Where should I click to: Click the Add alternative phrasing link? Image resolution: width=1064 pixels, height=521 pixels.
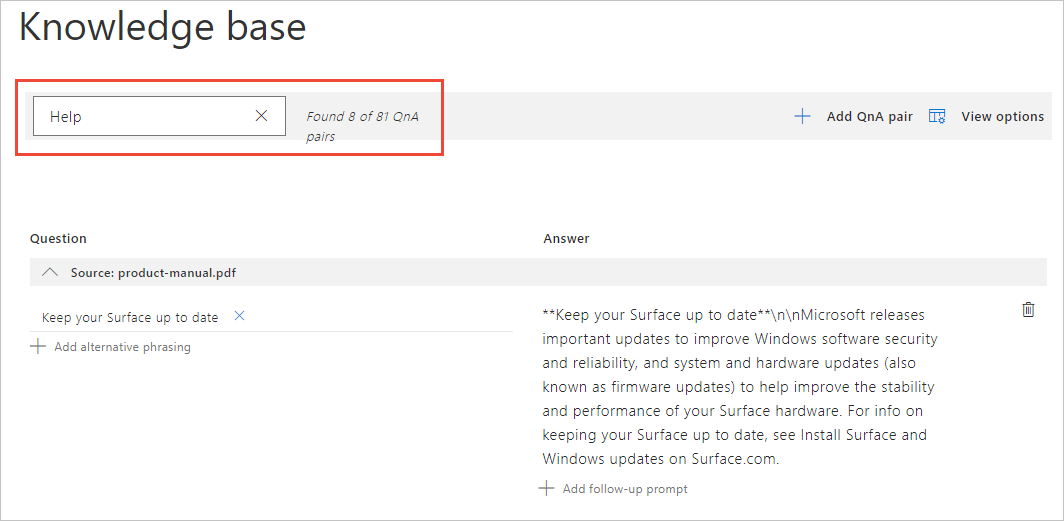pos(122,347)
